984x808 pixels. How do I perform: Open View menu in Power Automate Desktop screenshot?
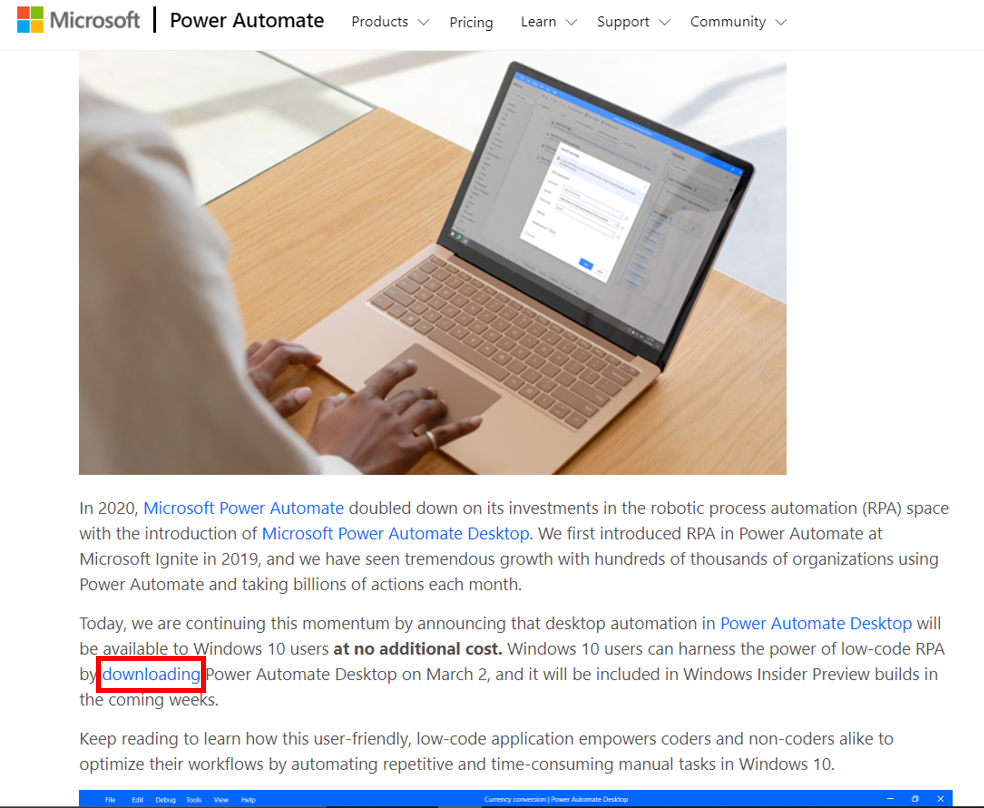point(221,800)
